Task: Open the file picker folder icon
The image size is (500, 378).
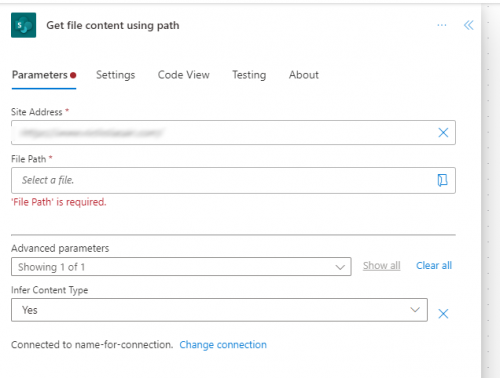Action: point(442,180)
